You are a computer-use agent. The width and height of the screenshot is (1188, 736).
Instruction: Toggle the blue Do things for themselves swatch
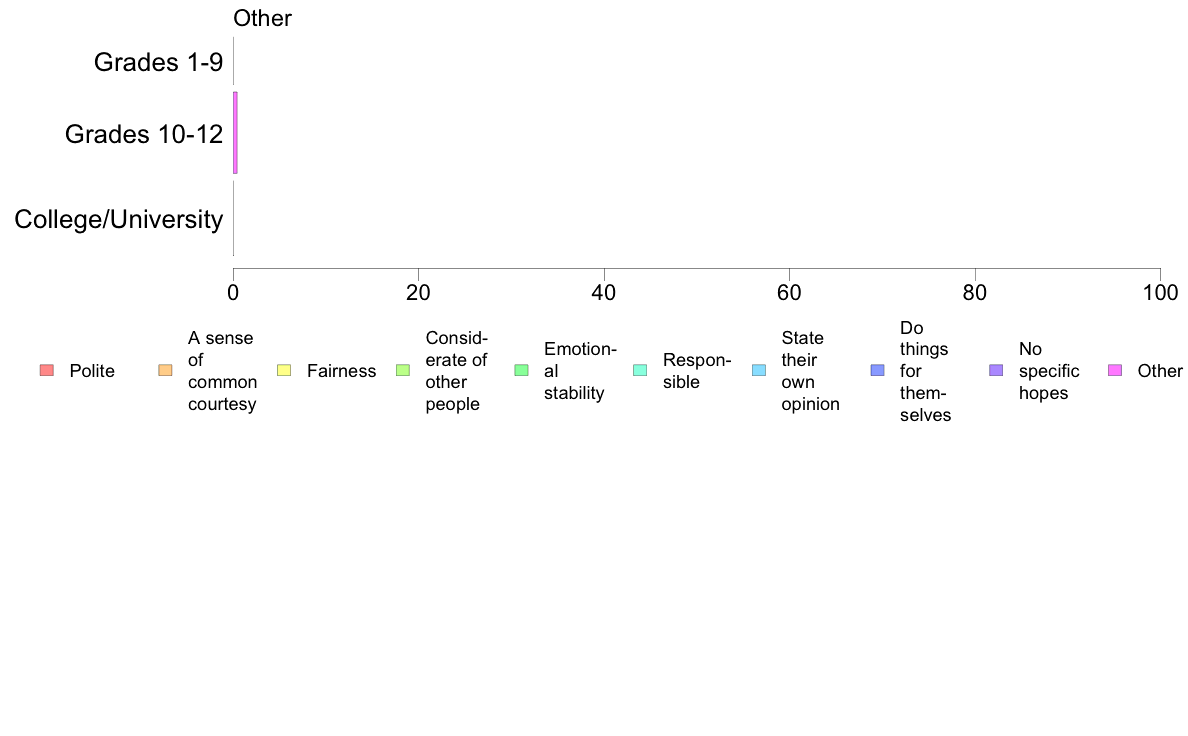[877, 371]
